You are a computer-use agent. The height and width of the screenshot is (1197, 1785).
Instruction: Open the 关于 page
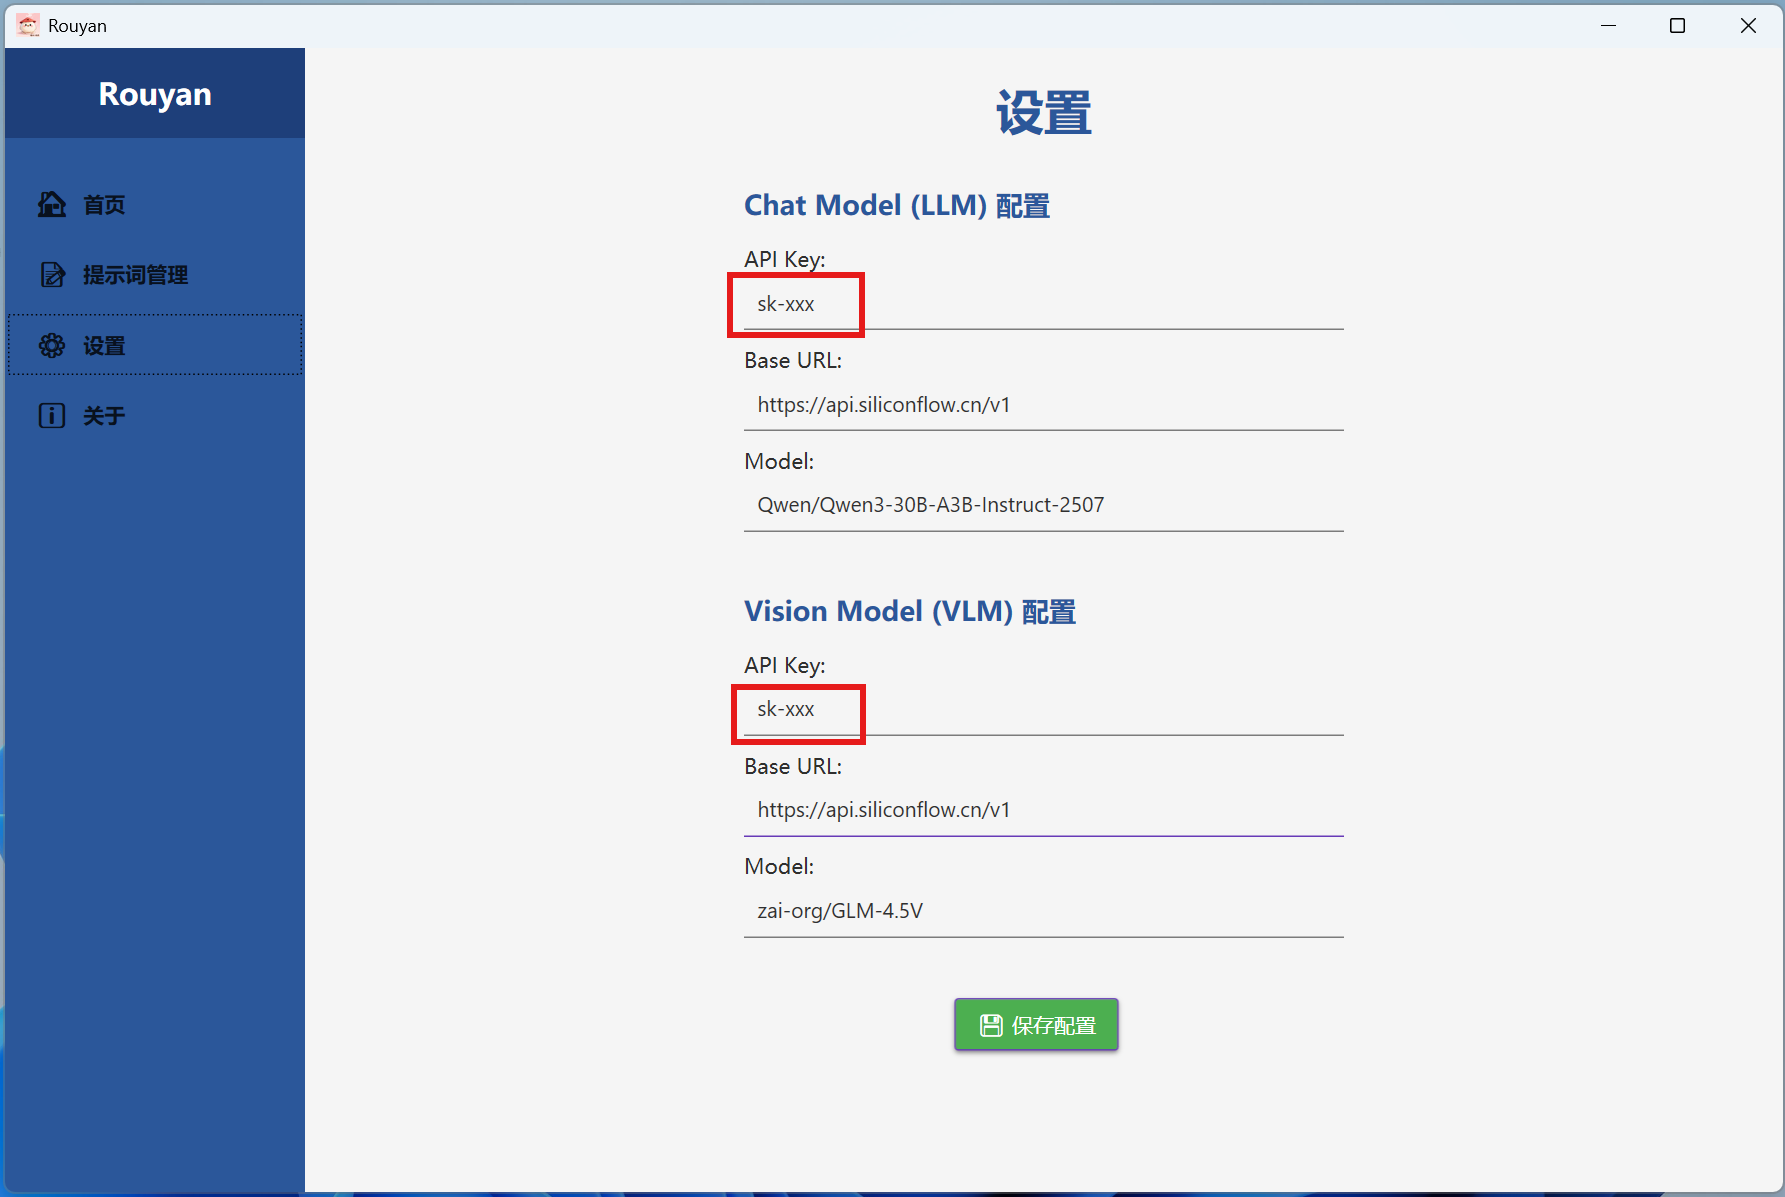pos(104,416)
